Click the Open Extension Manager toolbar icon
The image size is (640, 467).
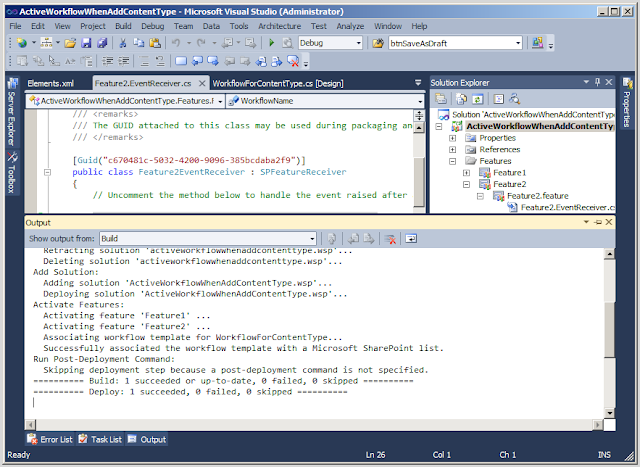538,42
